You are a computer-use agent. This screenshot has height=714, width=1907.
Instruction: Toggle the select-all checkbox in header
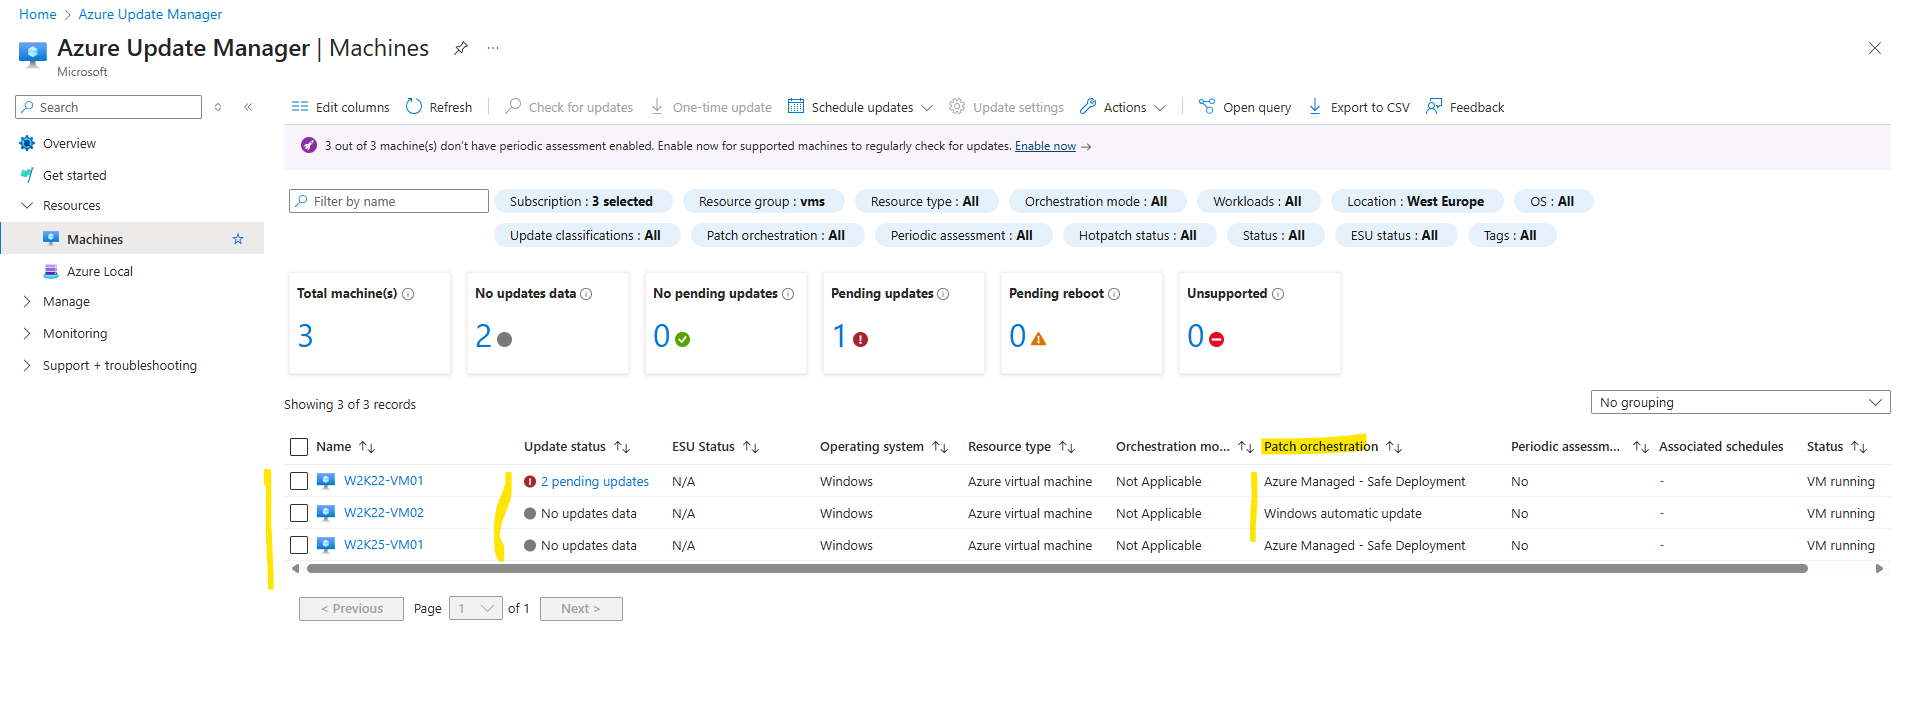pyautogui.click(x=299, y=447)
